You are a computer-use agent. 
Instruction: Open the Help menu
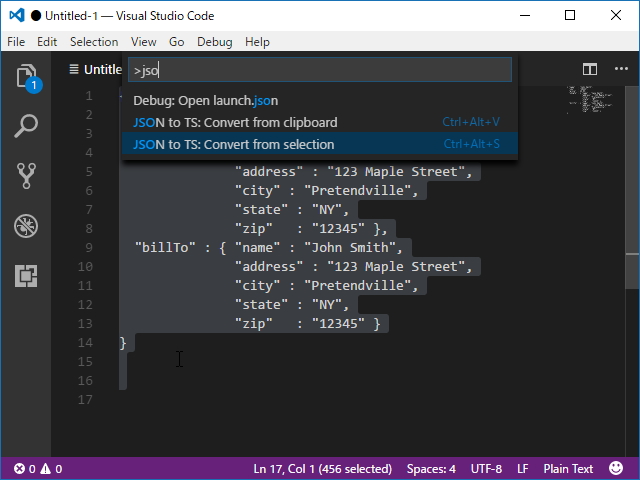[x=257, y=42]
